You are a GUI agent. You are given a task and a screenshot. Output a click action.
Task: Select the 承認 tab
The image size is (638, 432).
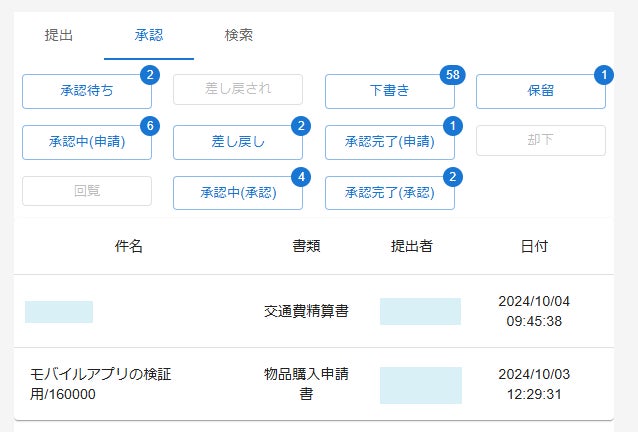[149, 36]
